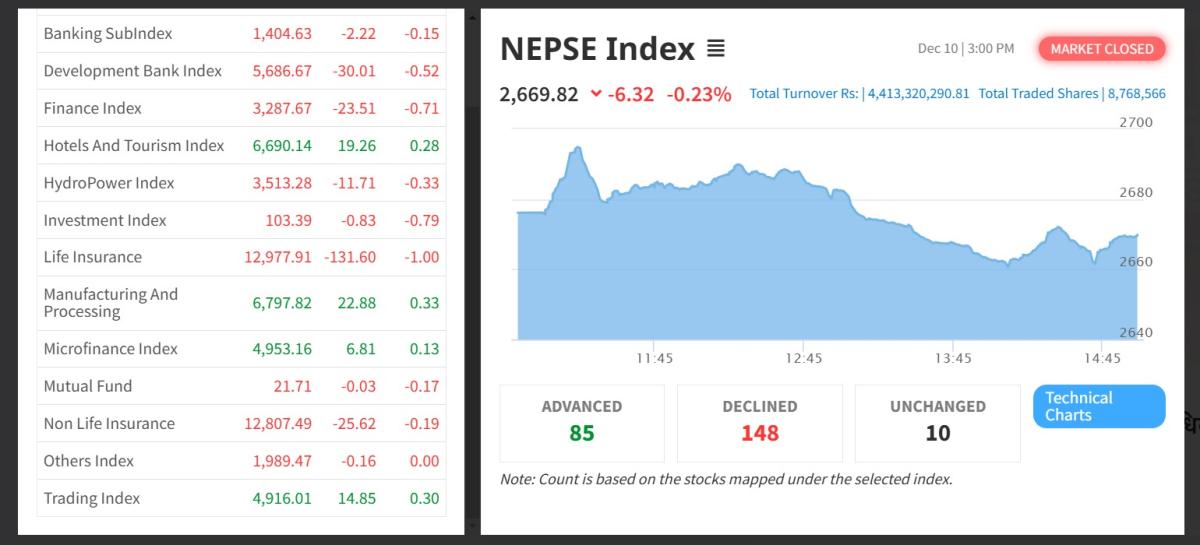
Task: Click the DECLINED 148 stocks card
Action: [x=760, y=421]
